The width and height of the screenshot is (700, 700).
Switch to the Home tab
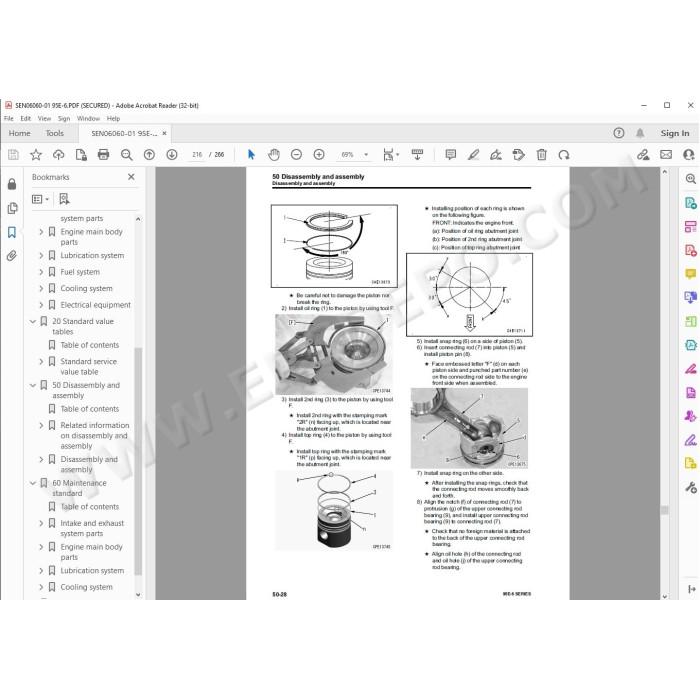point(20,133)
